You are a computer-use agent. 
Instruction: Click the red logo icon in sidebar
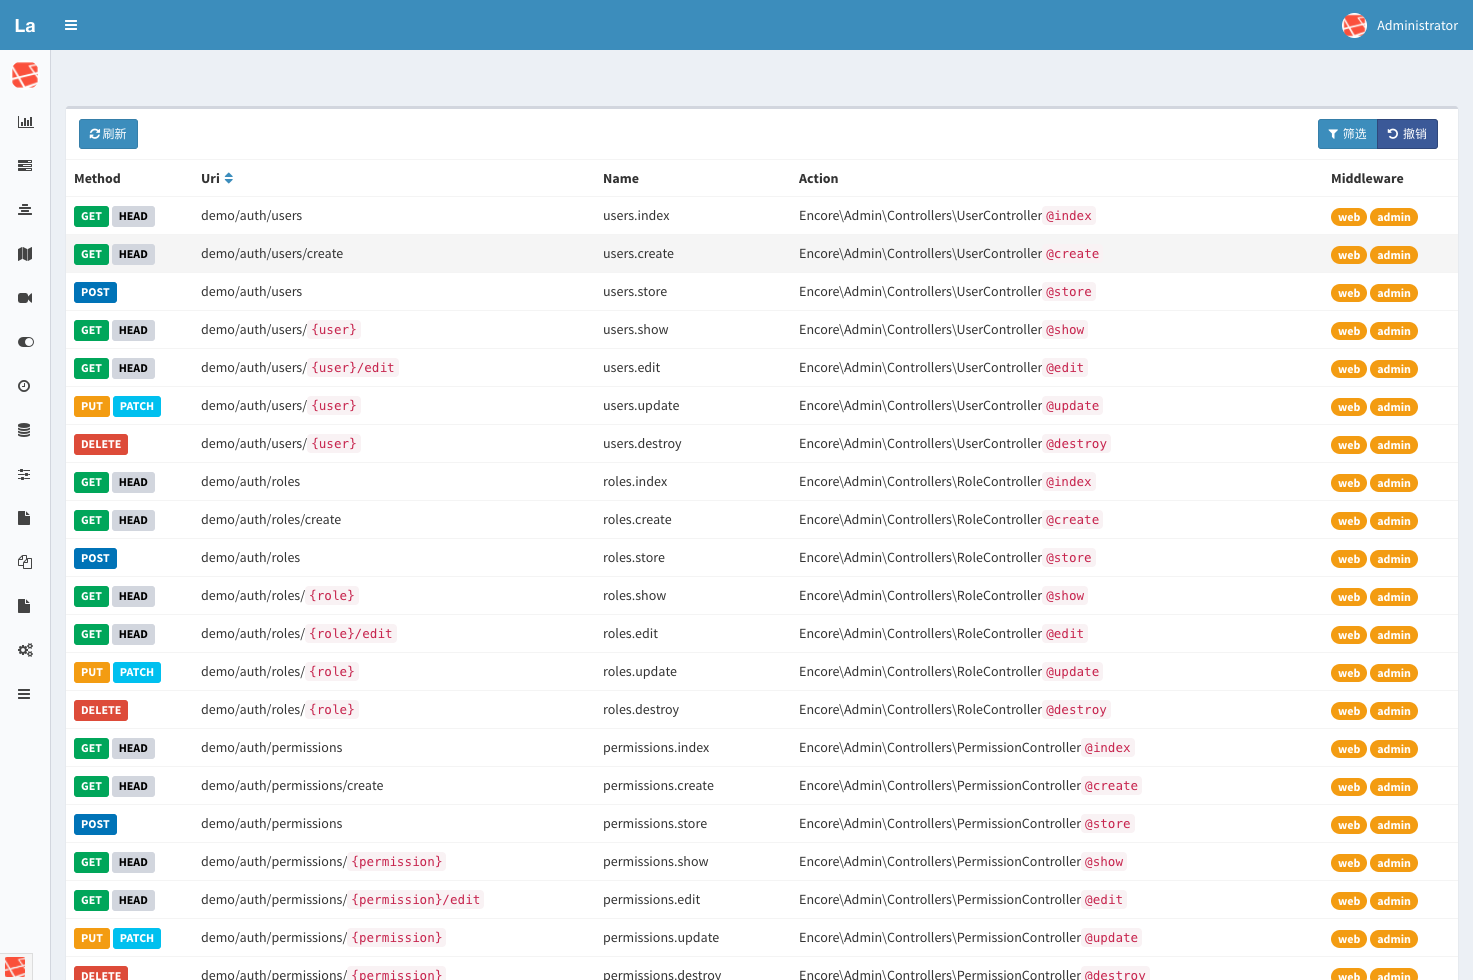click(x=25, y=75)
